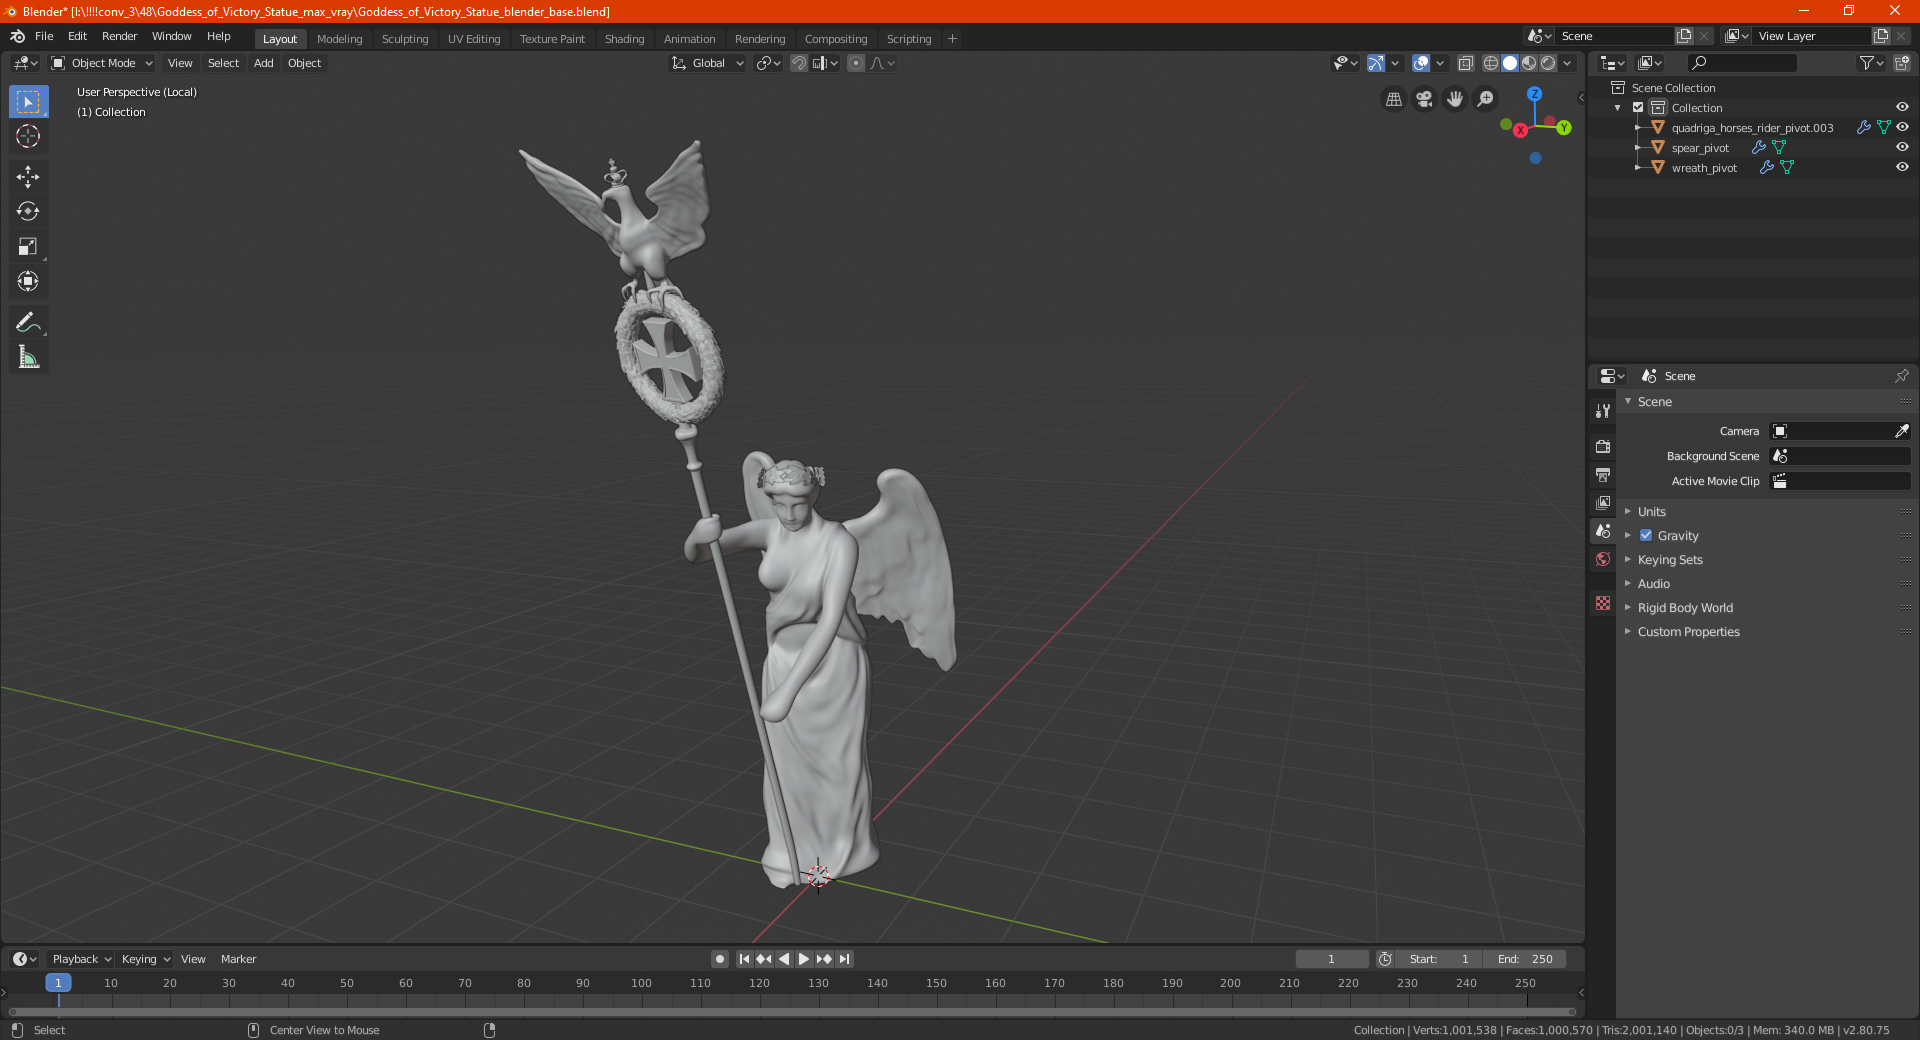
Task: Toggle orthographic view with grid icon
Action: 1393,99
